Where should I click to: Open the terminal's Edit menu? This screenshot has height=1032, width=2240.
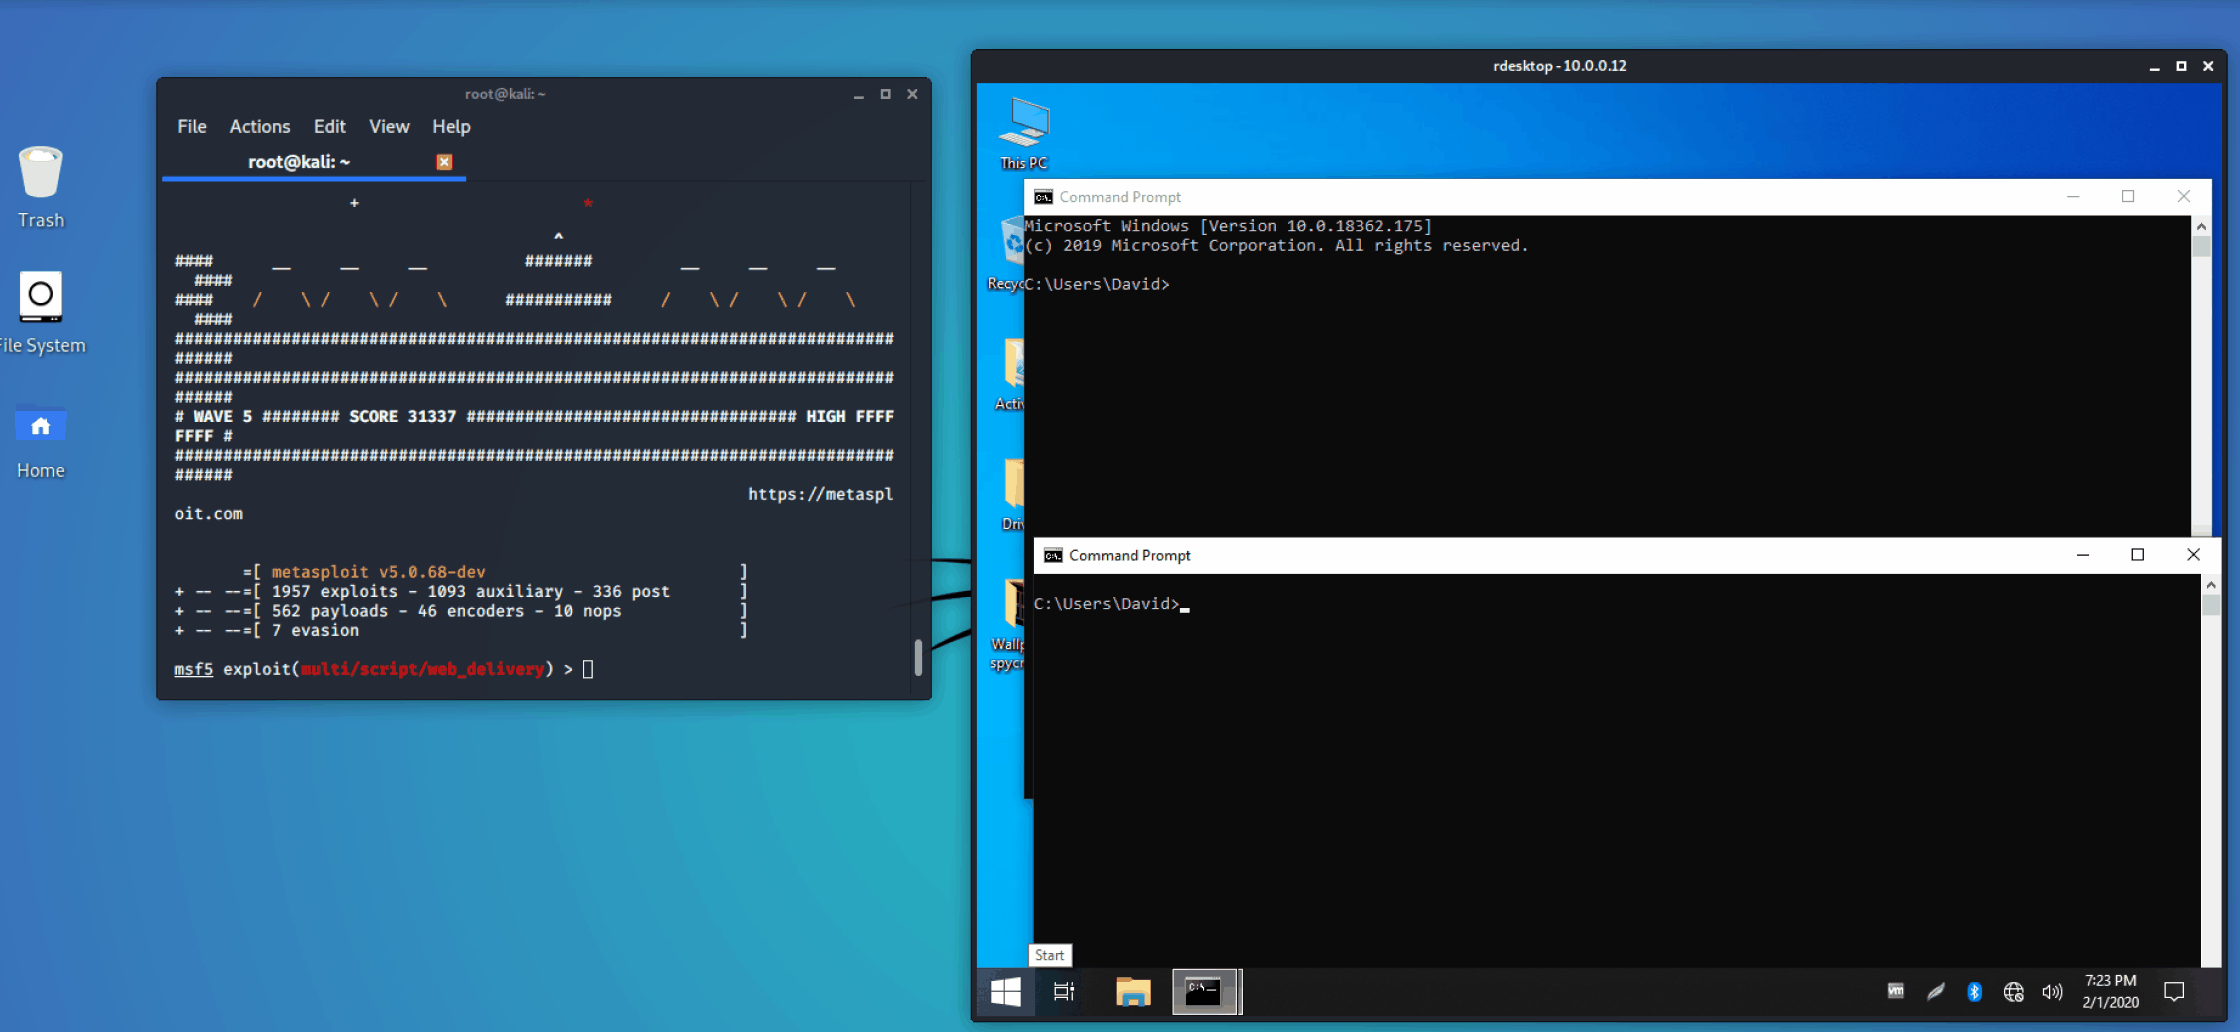coord(329,127)
